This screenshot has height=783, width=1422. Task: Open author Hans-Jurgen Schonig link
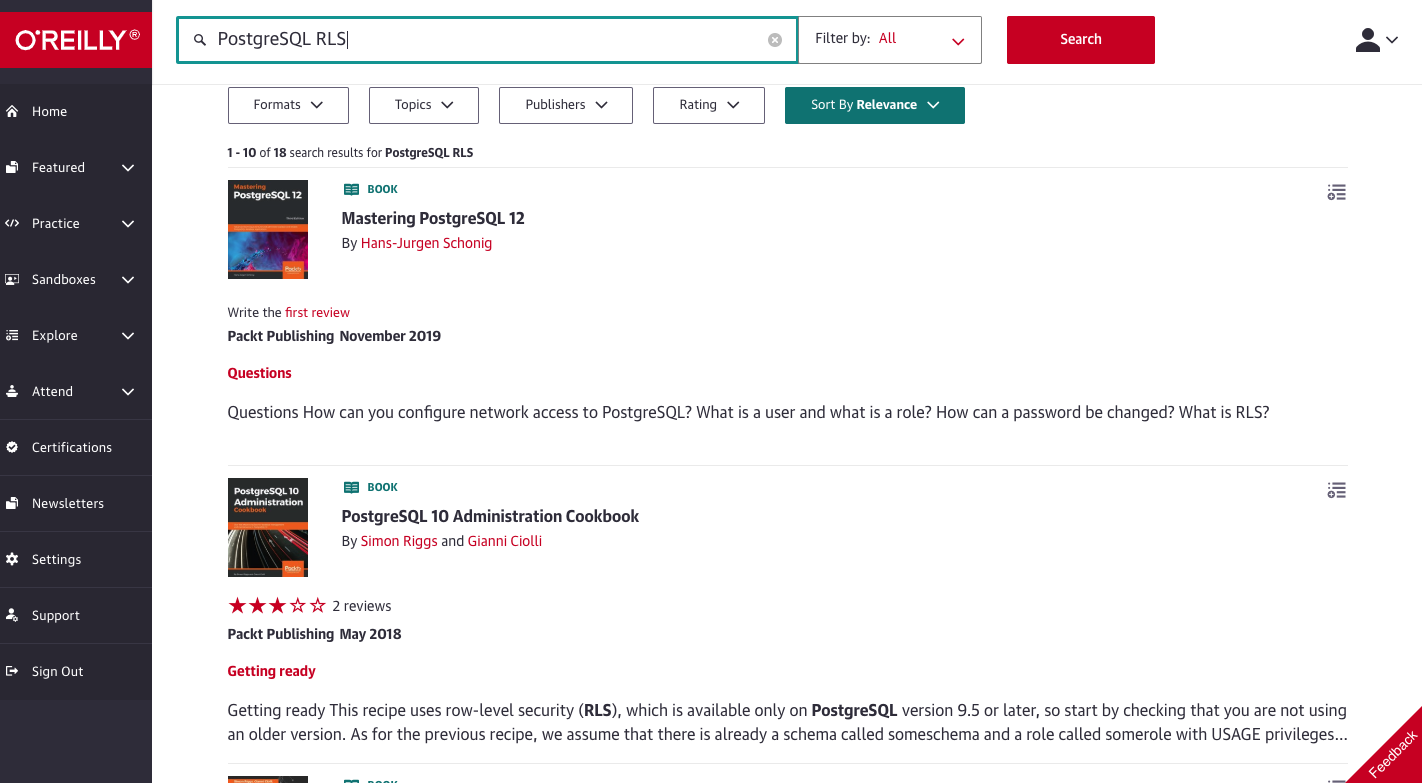coord(426,243)
